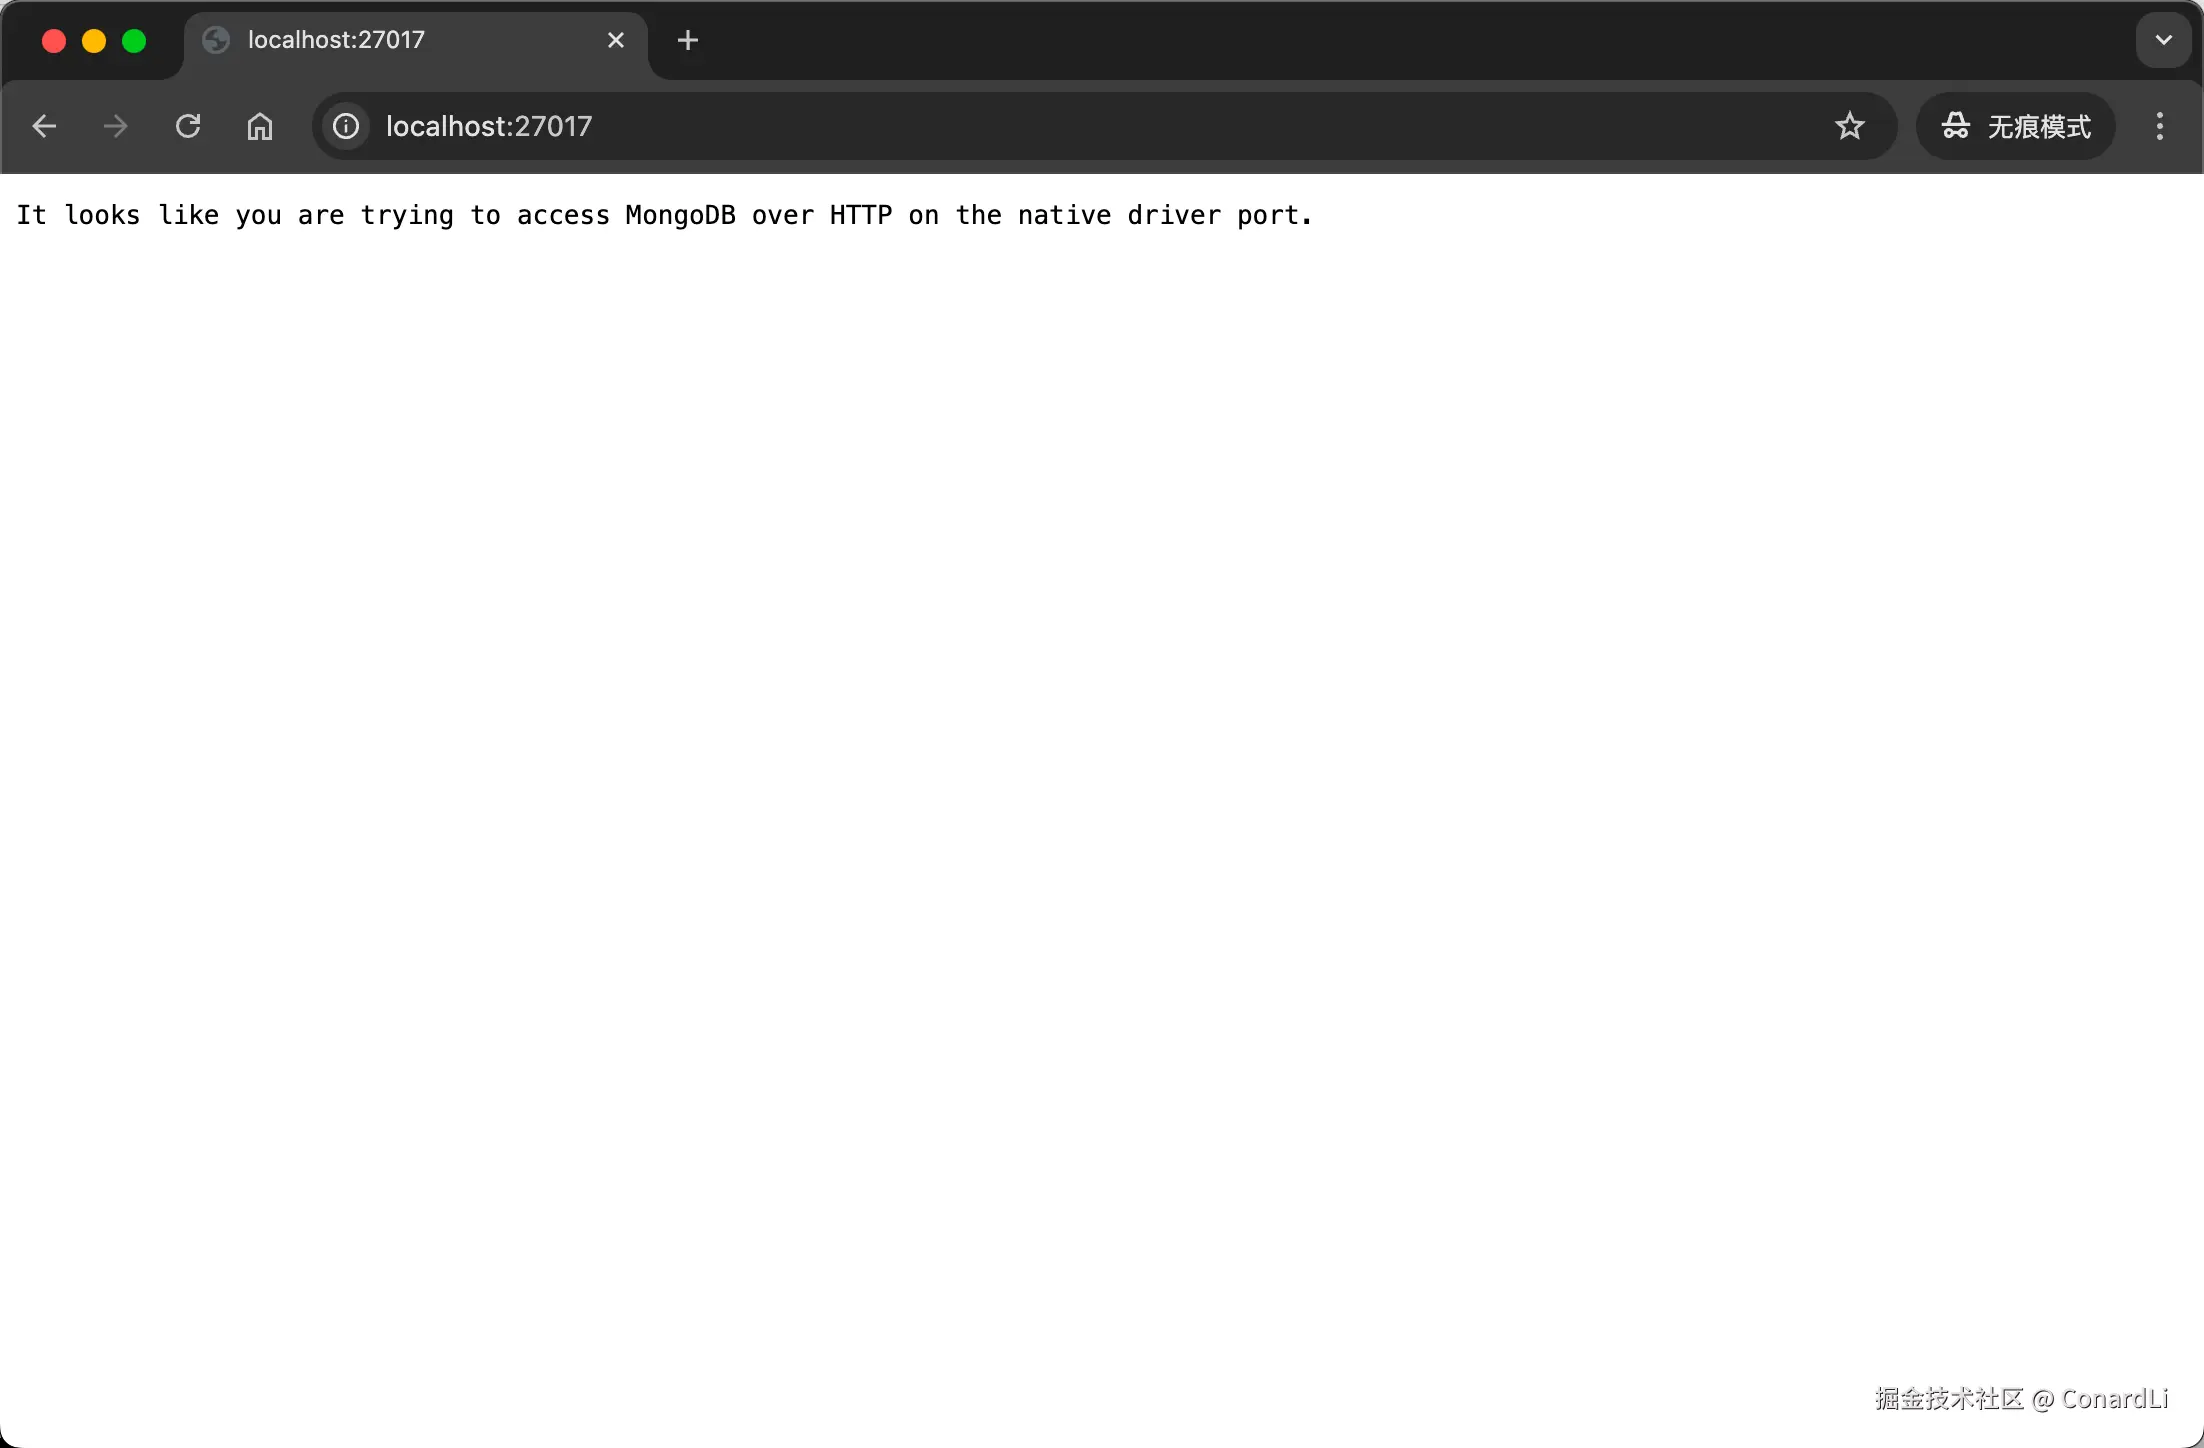Click the globe favicon on tab
Image resolution: width=2204 pixels, height=1448 pixels.
[216, 40]
